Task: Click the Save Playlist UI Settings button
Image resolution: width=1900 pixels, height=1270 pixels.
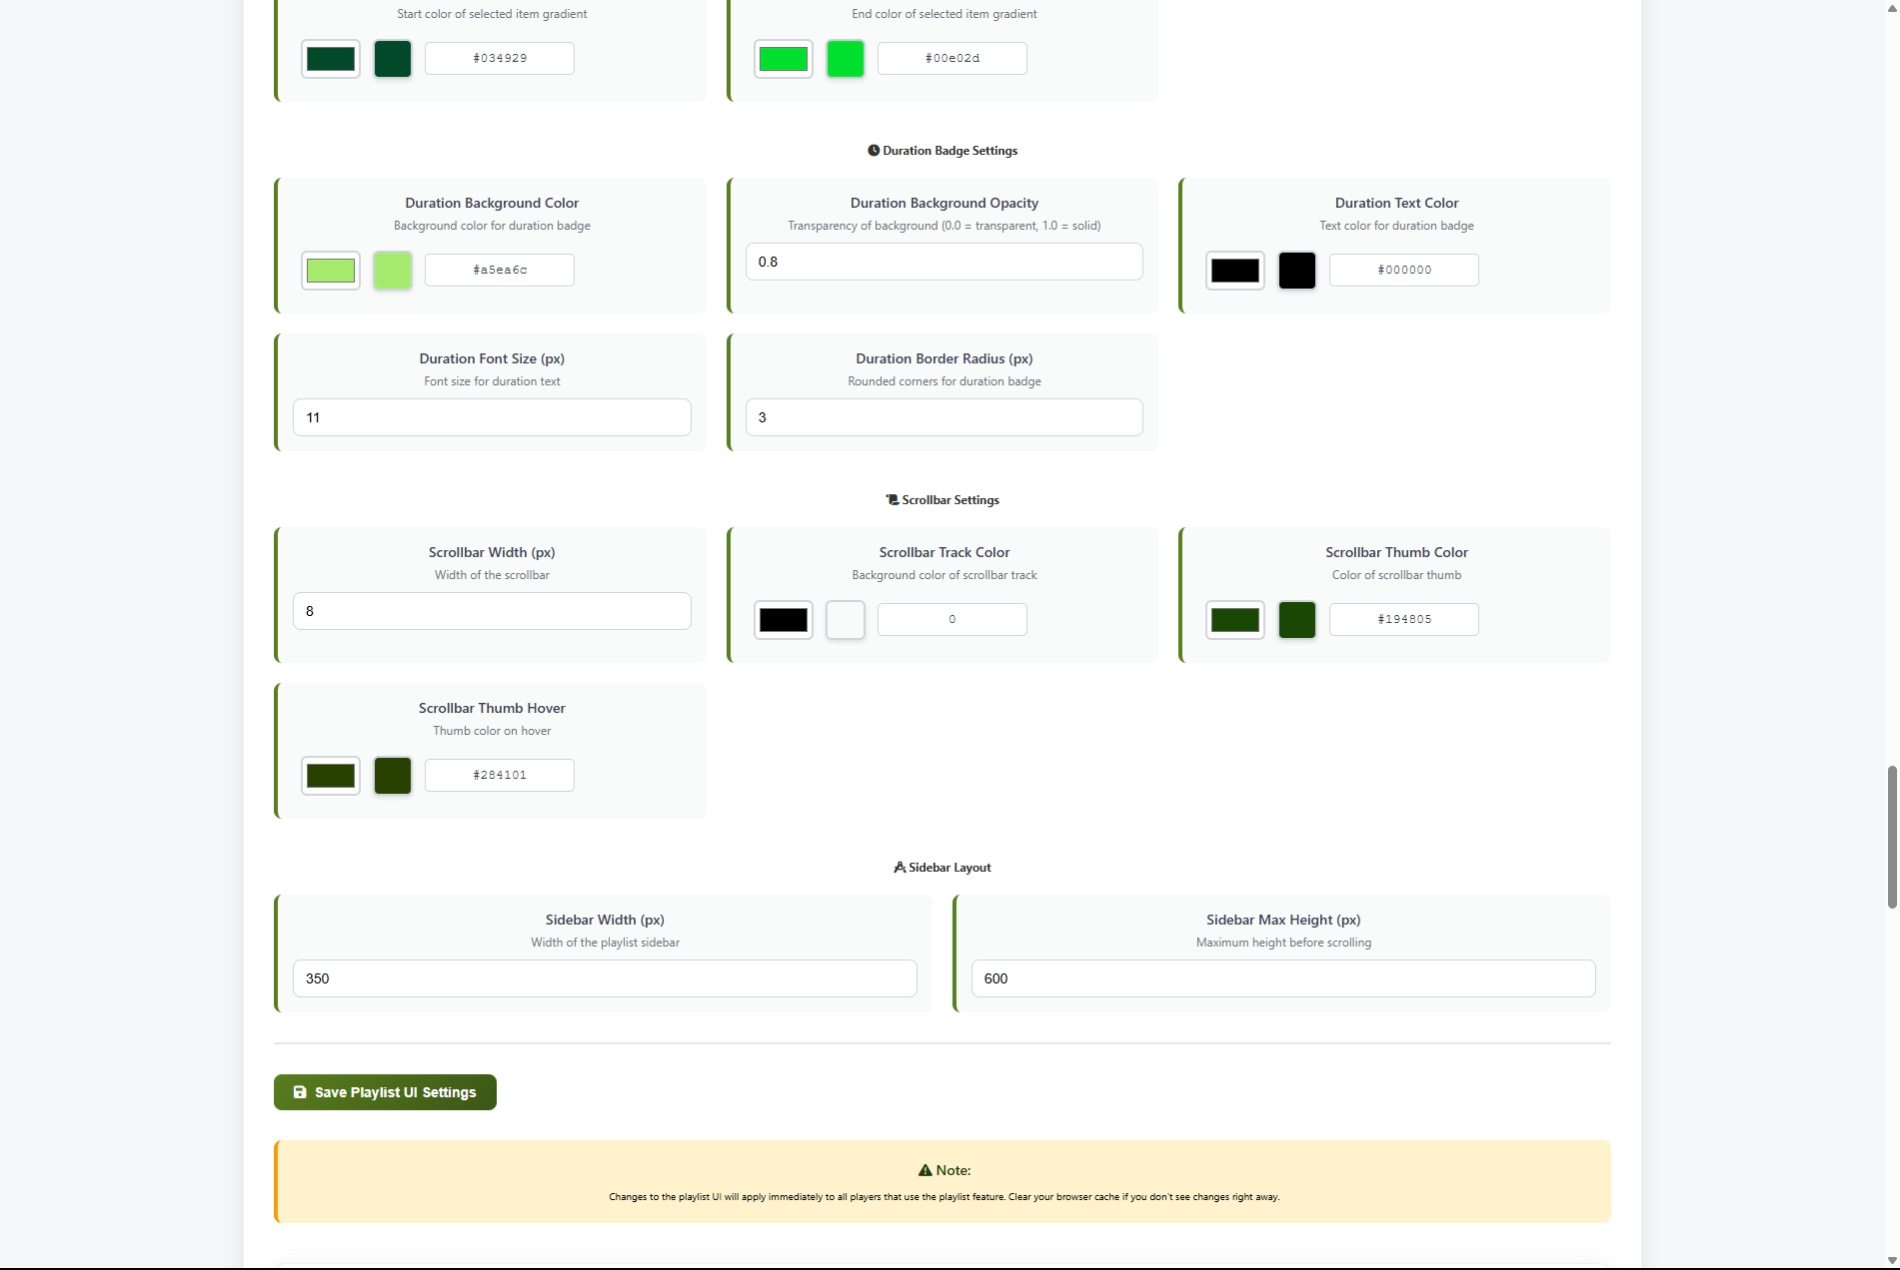Action: coord(385,1092)
